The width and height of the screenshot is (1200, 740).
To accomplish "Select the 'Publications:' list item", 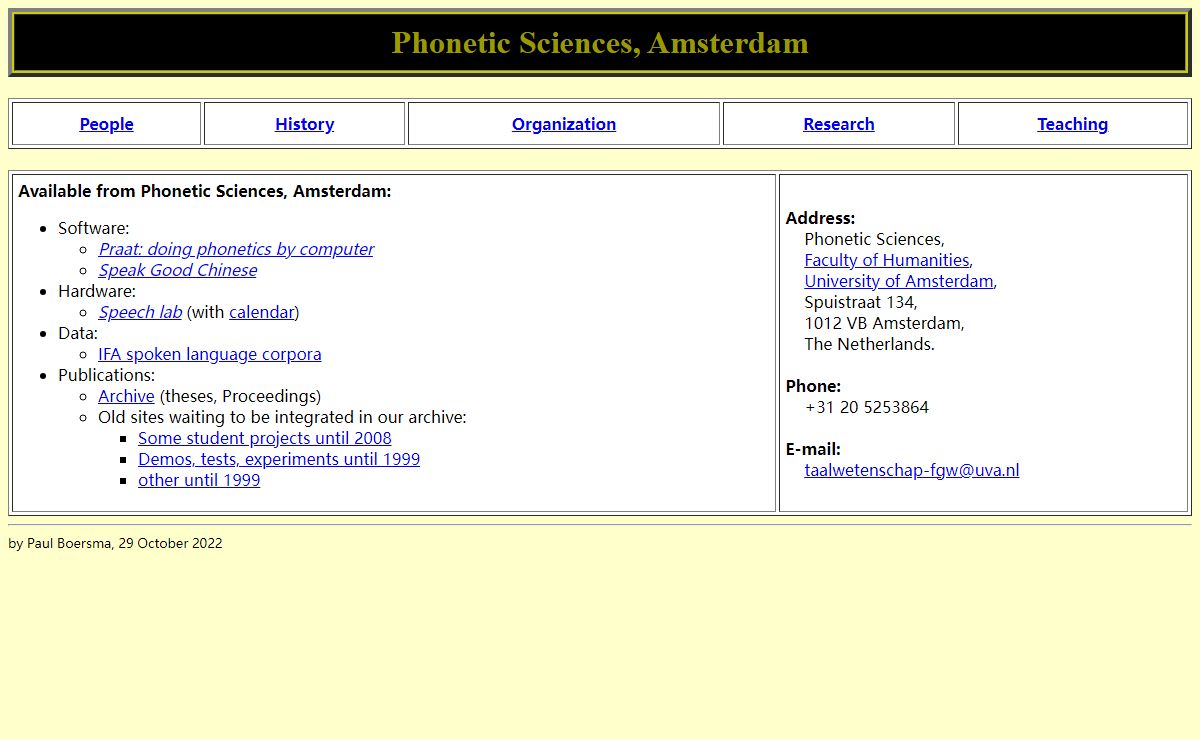I will tap(107, 375).
